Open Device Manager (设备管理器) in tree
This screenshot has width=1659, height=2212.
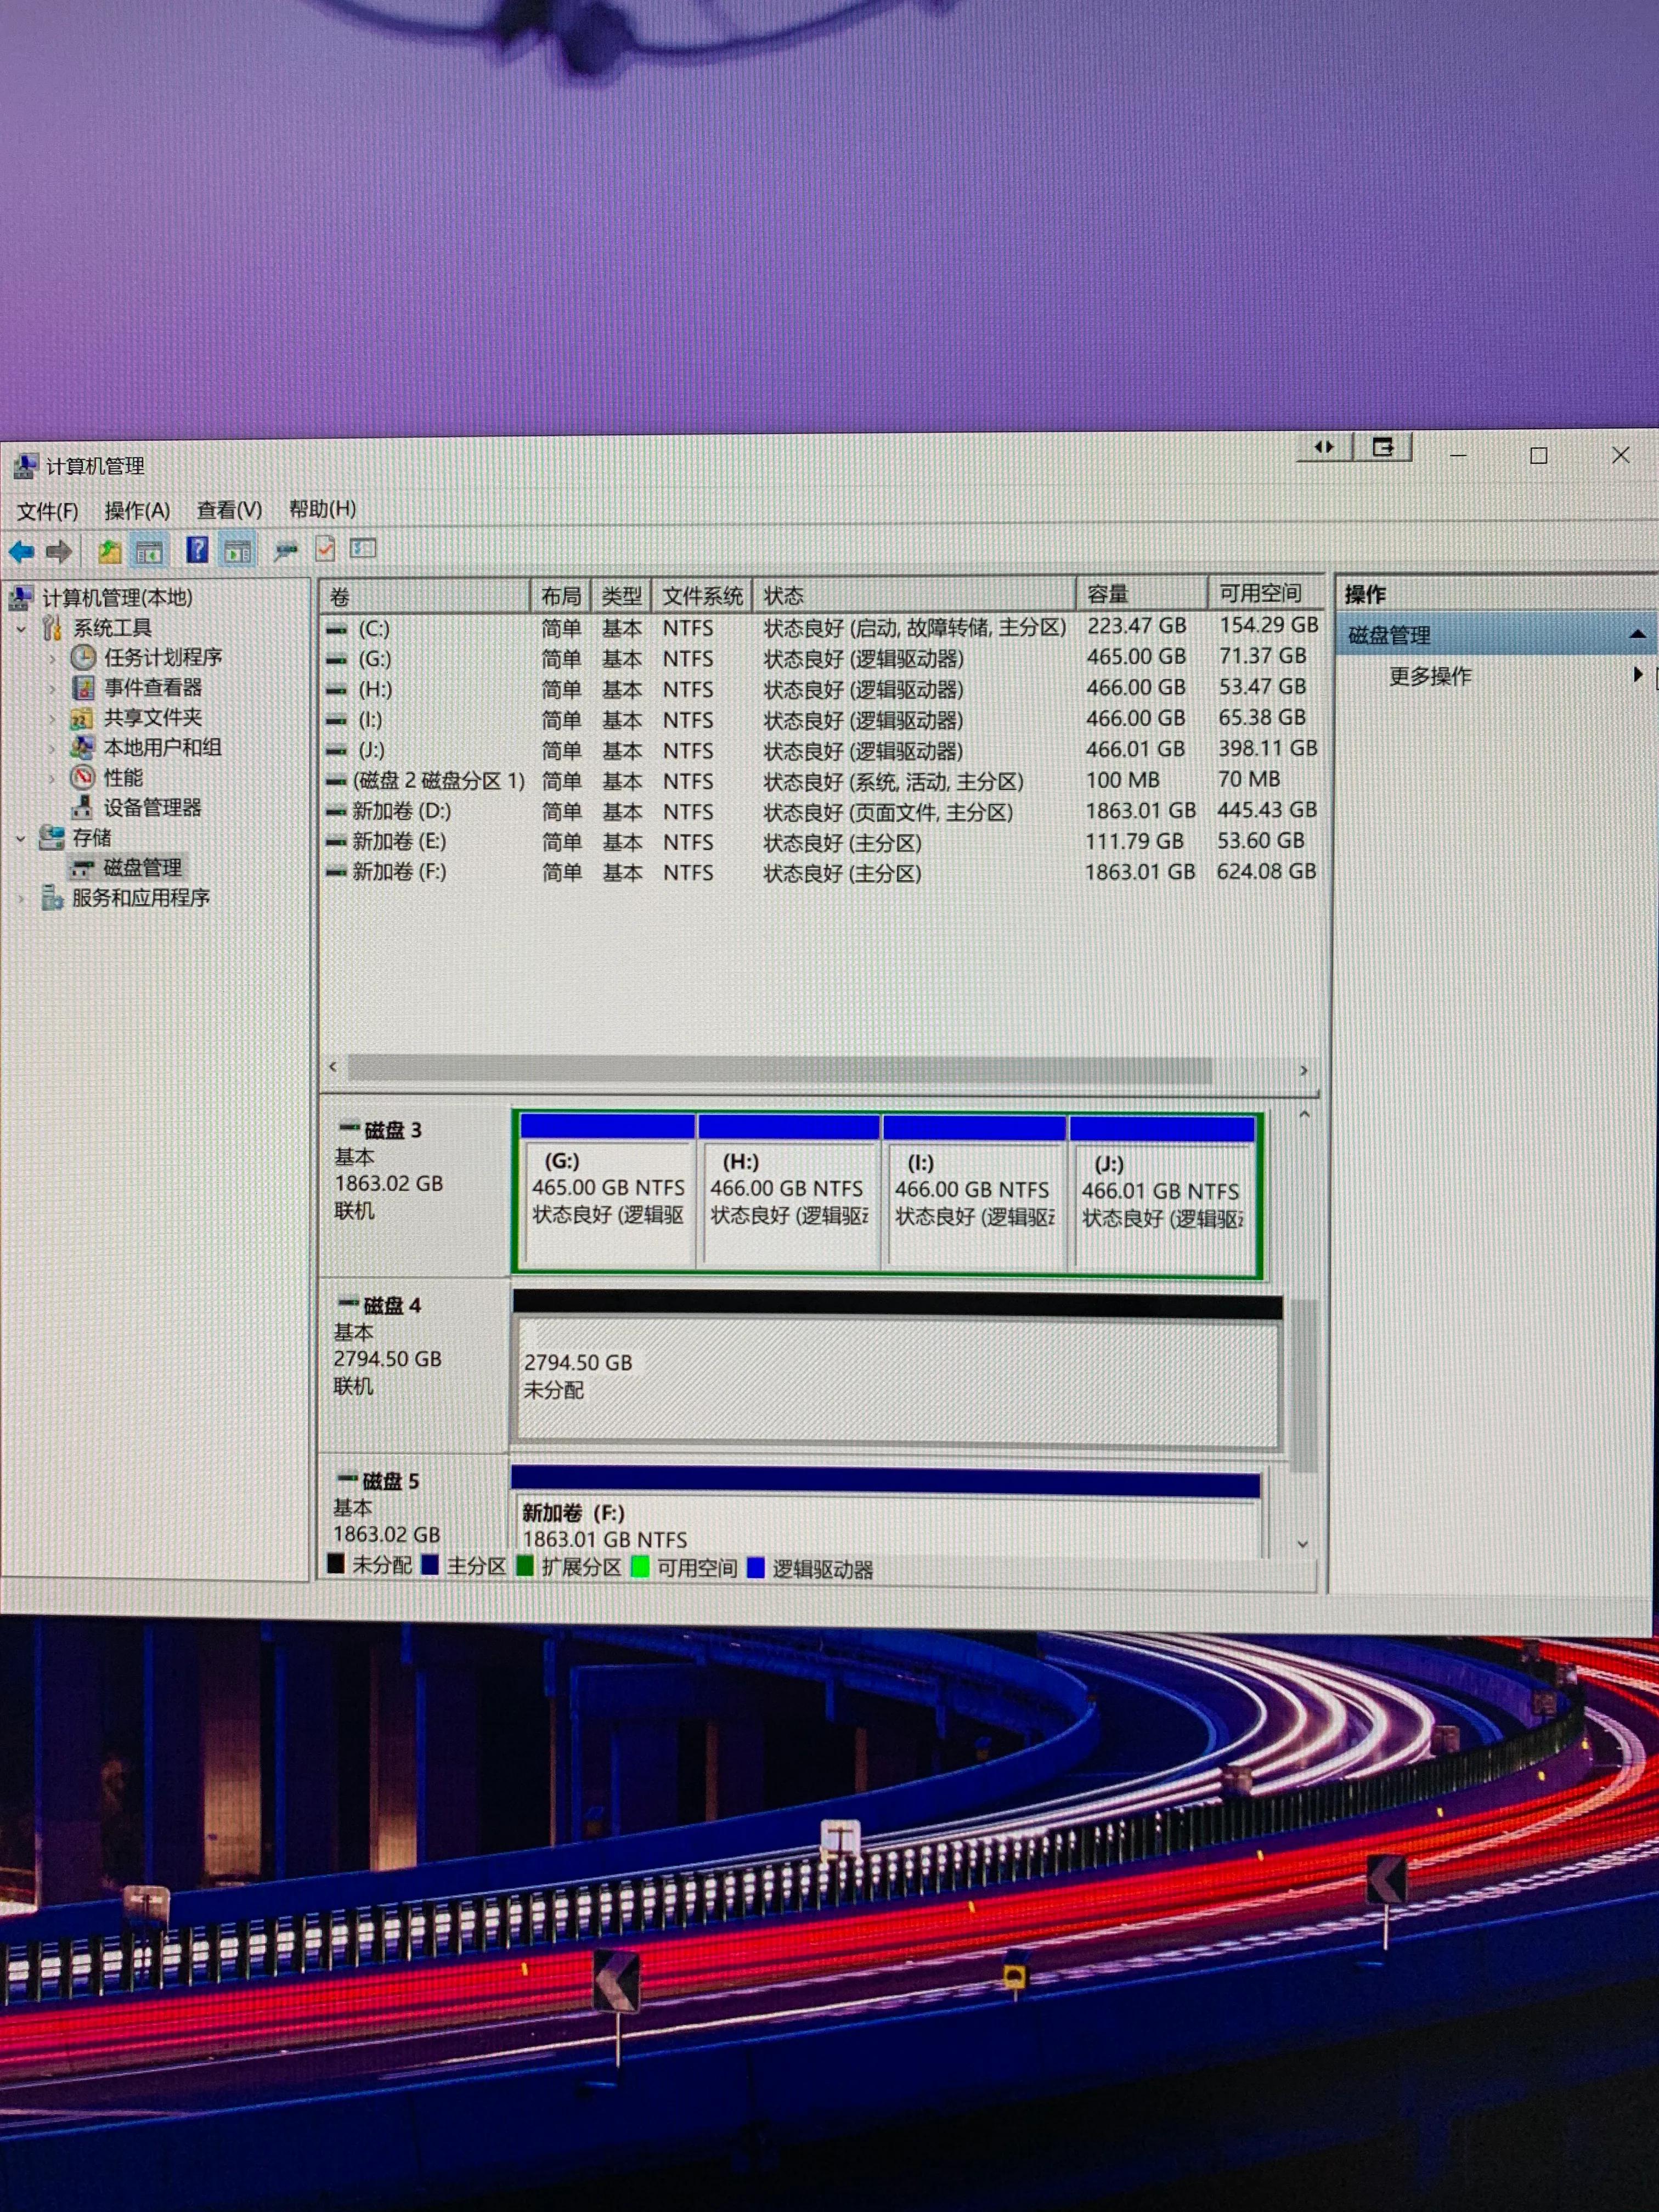[x=151, y=807]
